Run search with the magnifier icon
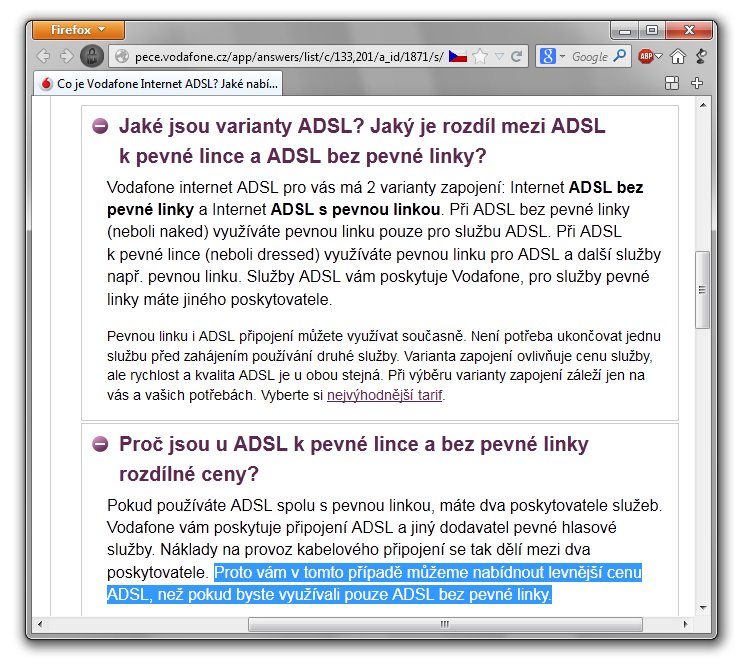 (x=620, y=56)
